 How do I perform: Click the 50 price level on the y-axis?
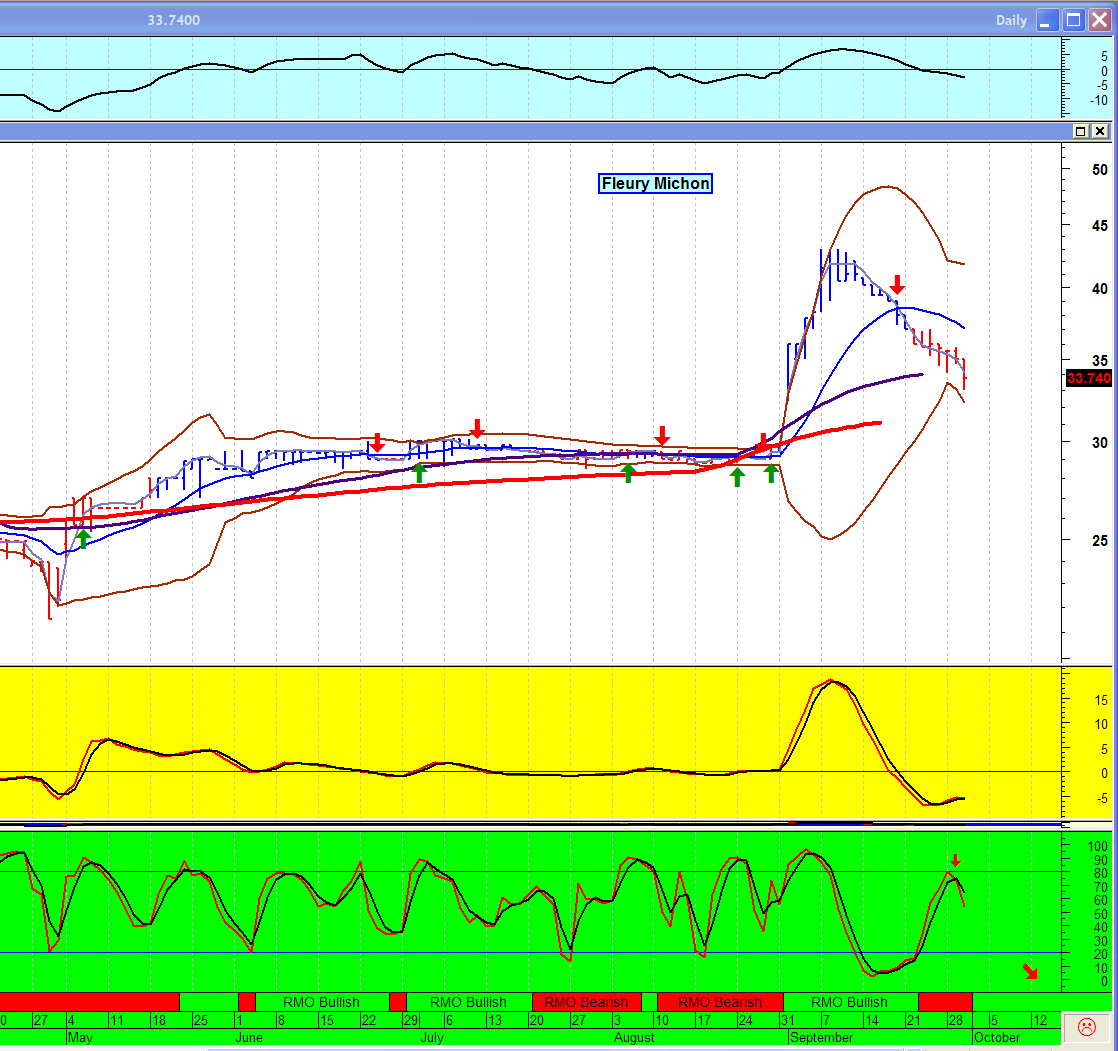click(1099, 170)
